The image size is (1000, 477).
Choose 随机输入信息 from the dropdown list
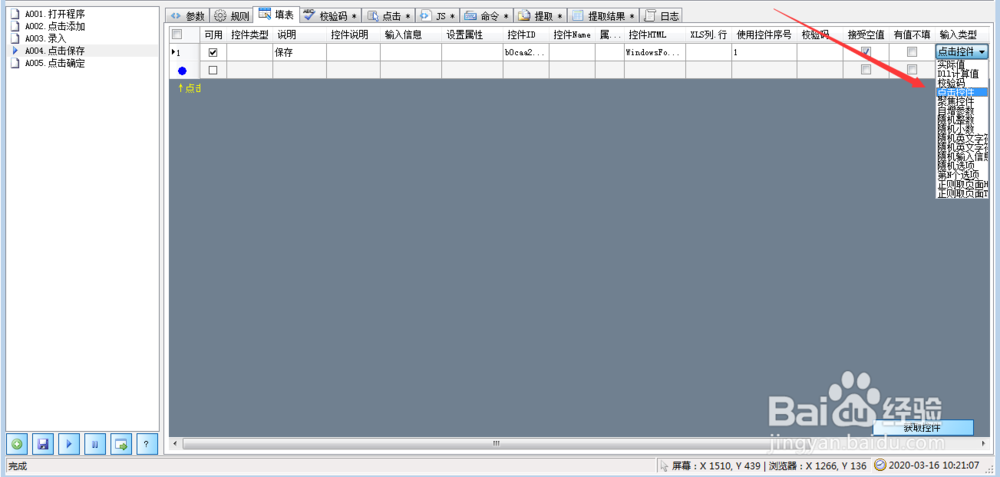coord(962,156)
